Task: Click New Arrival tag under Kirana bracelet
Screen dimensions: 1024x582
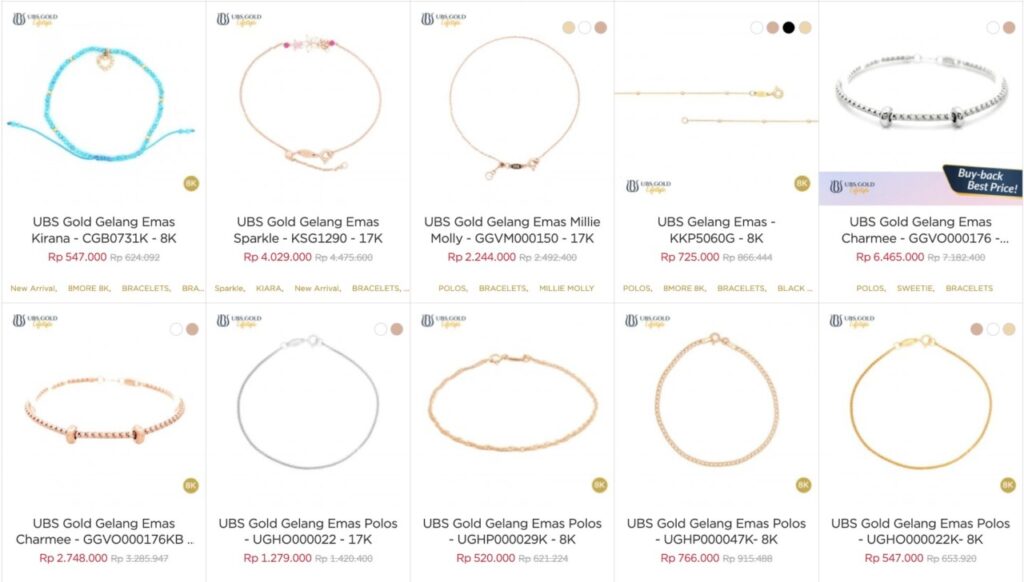Action: pos(33,288)
